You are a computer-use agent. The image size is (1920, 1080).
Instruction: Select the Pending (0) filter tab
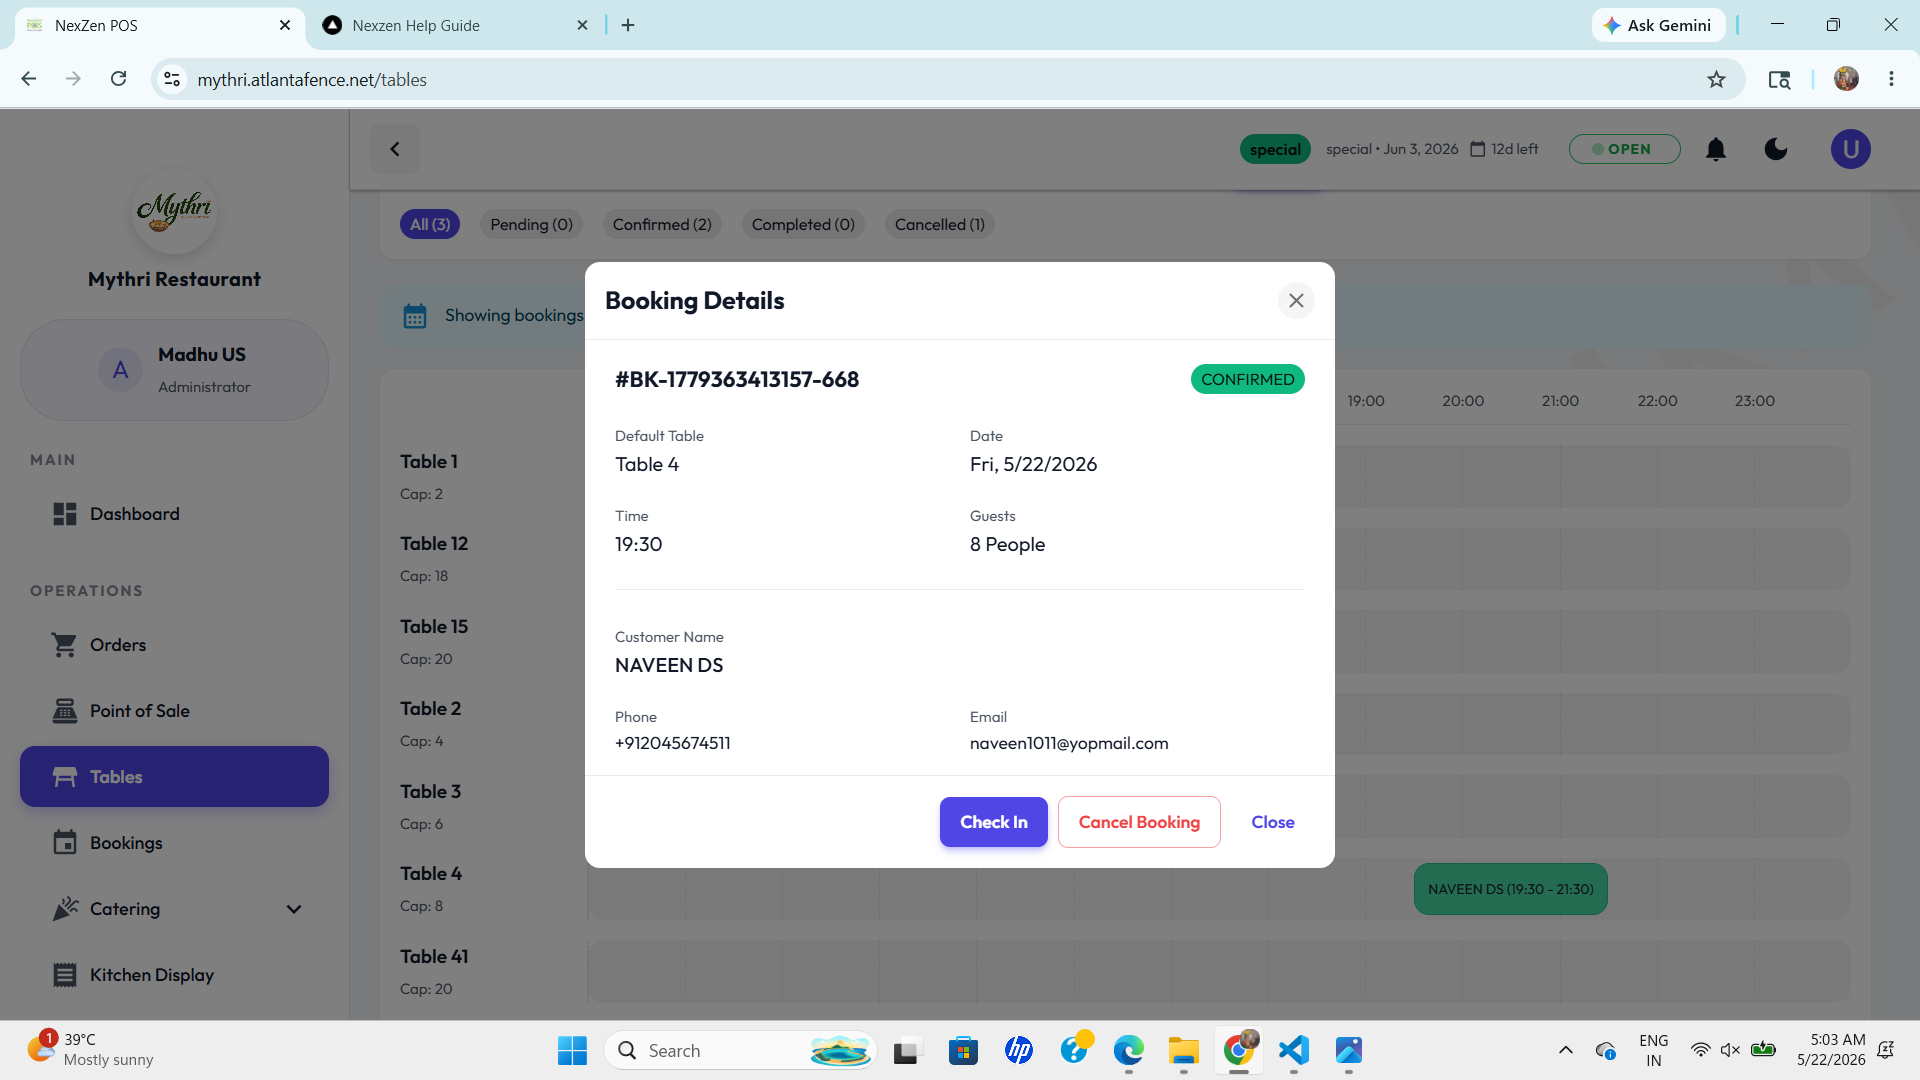tap(531, 224)
